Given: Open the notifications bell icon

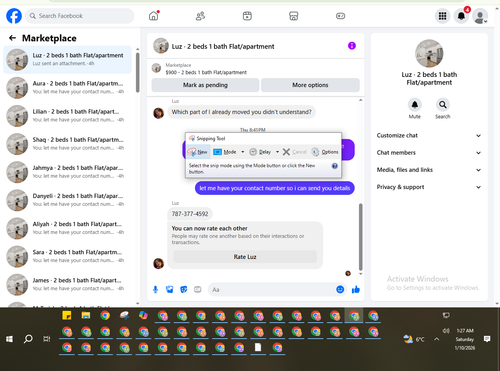Looking at the screenshot, I should pos(461,16).
